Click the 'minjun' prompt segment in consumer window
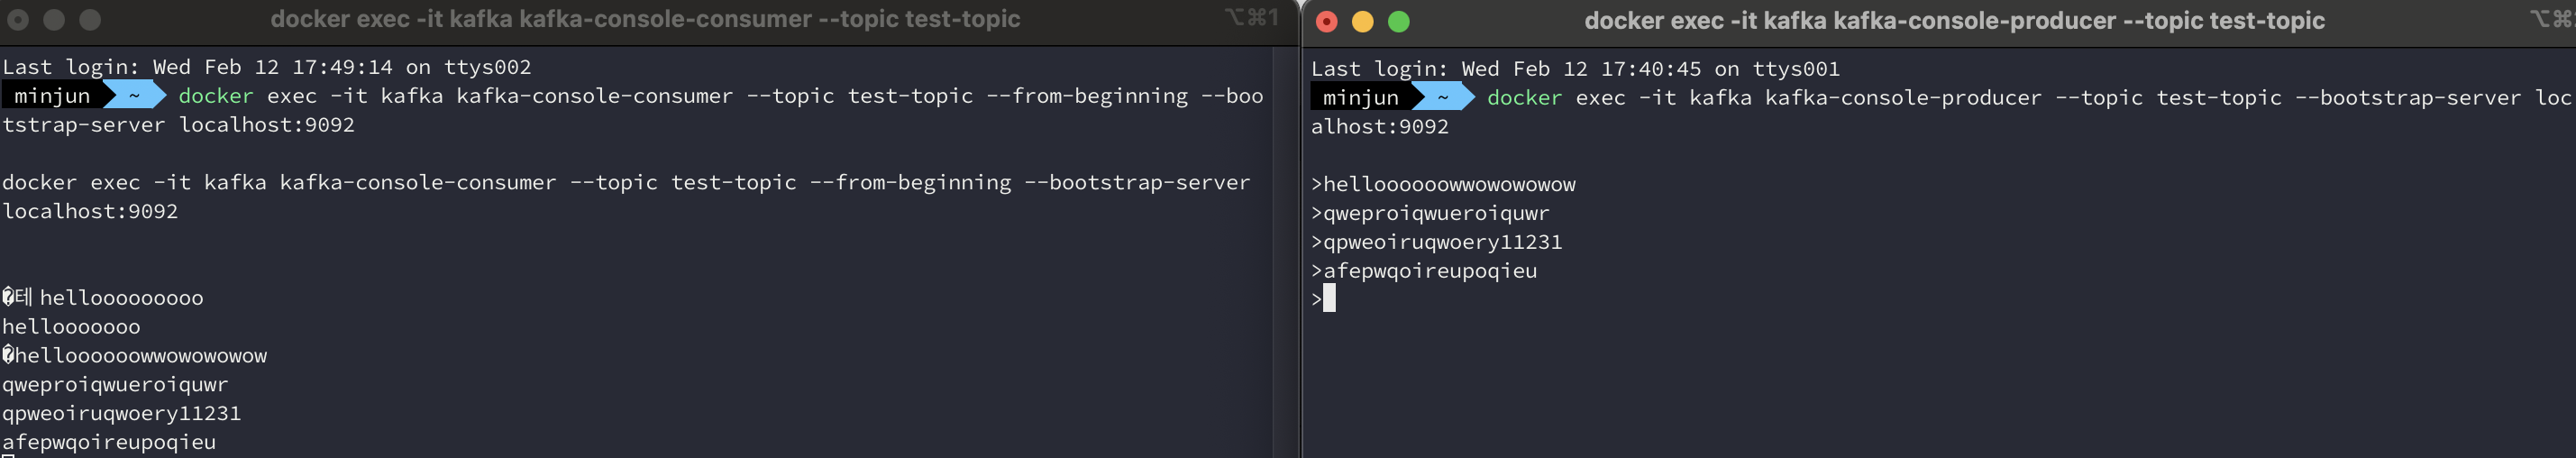The image size is (2576, 458). [52, 96]
